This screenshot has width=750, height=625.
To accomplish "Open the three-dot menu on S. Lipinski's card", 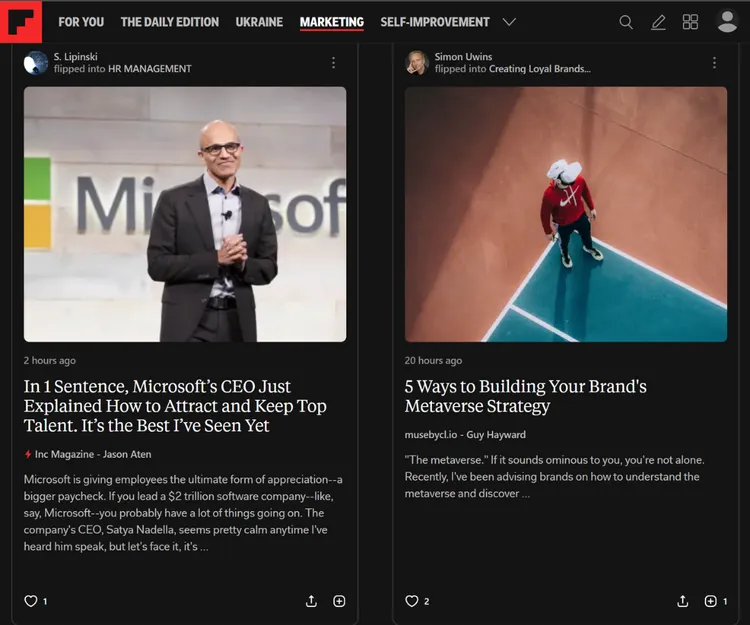I will coord(333,63).
